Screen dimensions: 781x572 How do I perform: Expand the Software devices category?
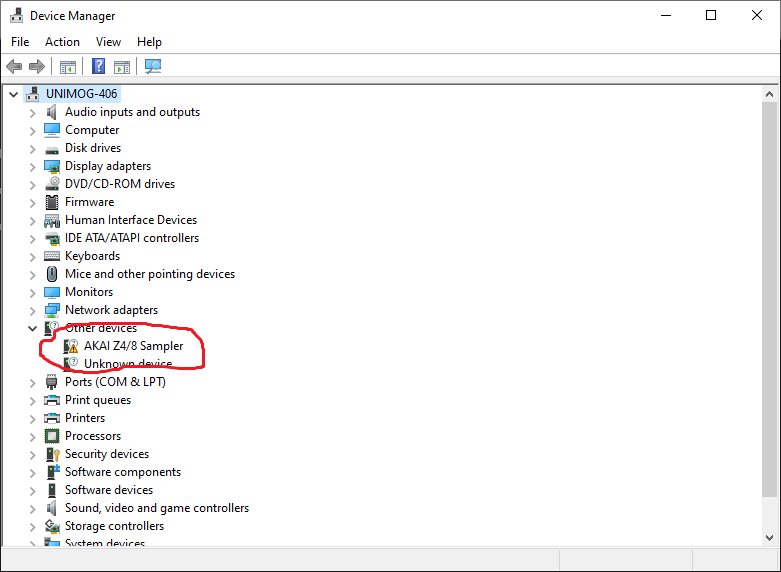point(32,491)
